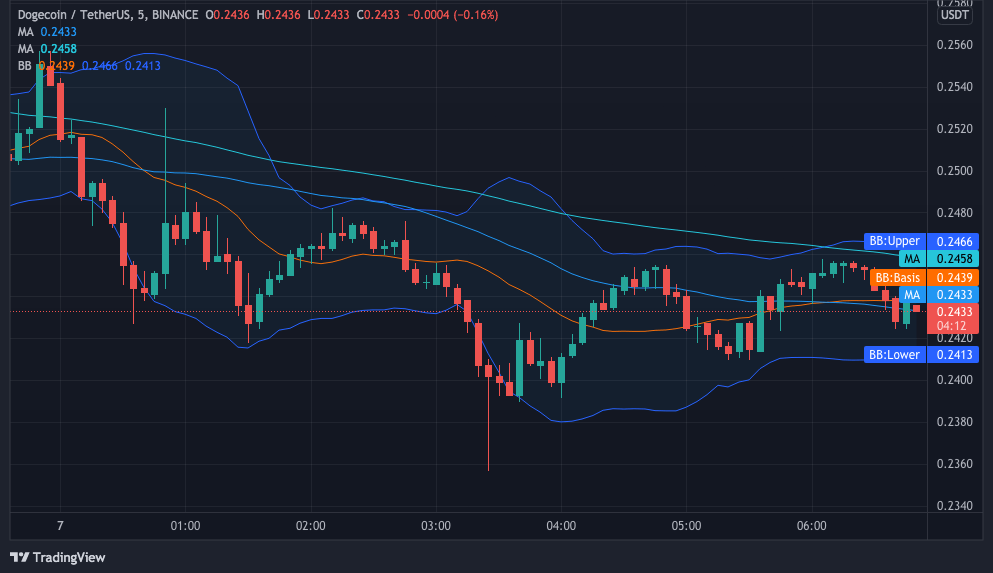Click the BB:Basis orange price label

pos(897,277)
